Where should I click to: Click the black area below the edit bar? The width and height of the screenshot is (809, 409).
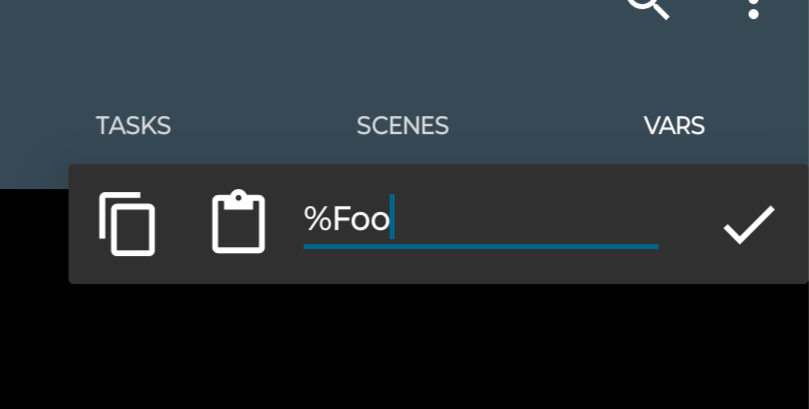[x=400, y=350]
